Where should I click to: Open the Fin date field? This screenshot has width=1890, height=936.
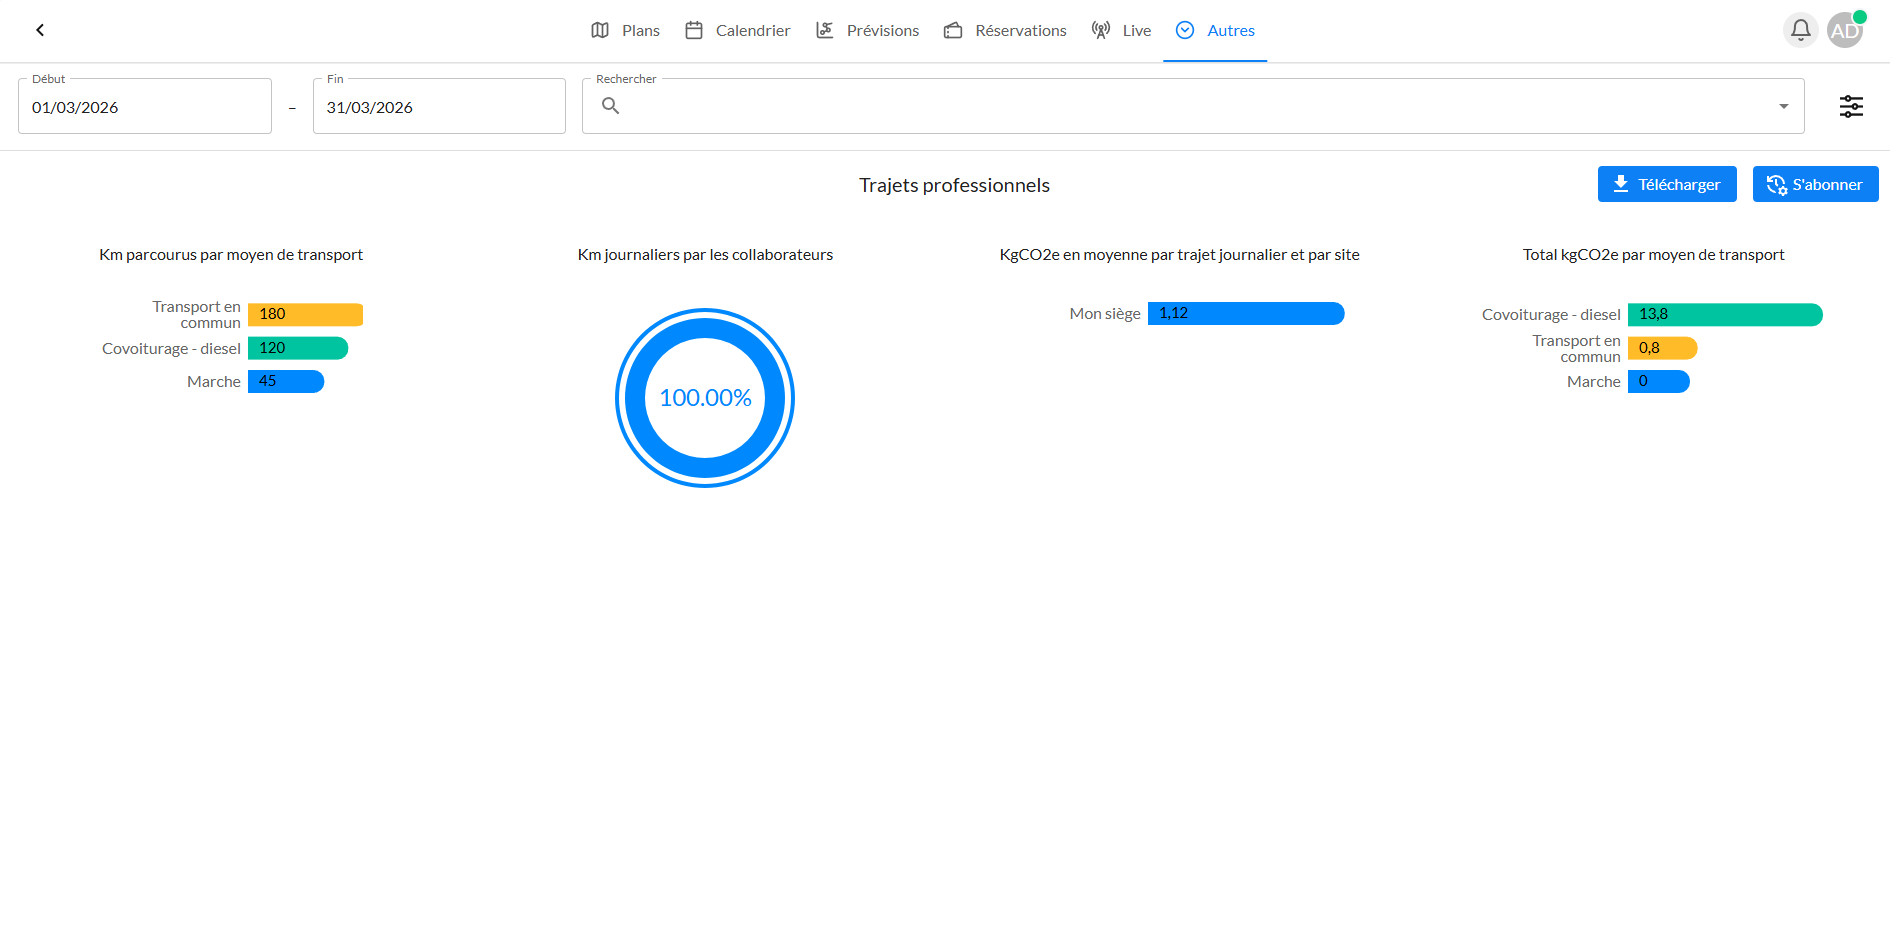coord(438,107)
